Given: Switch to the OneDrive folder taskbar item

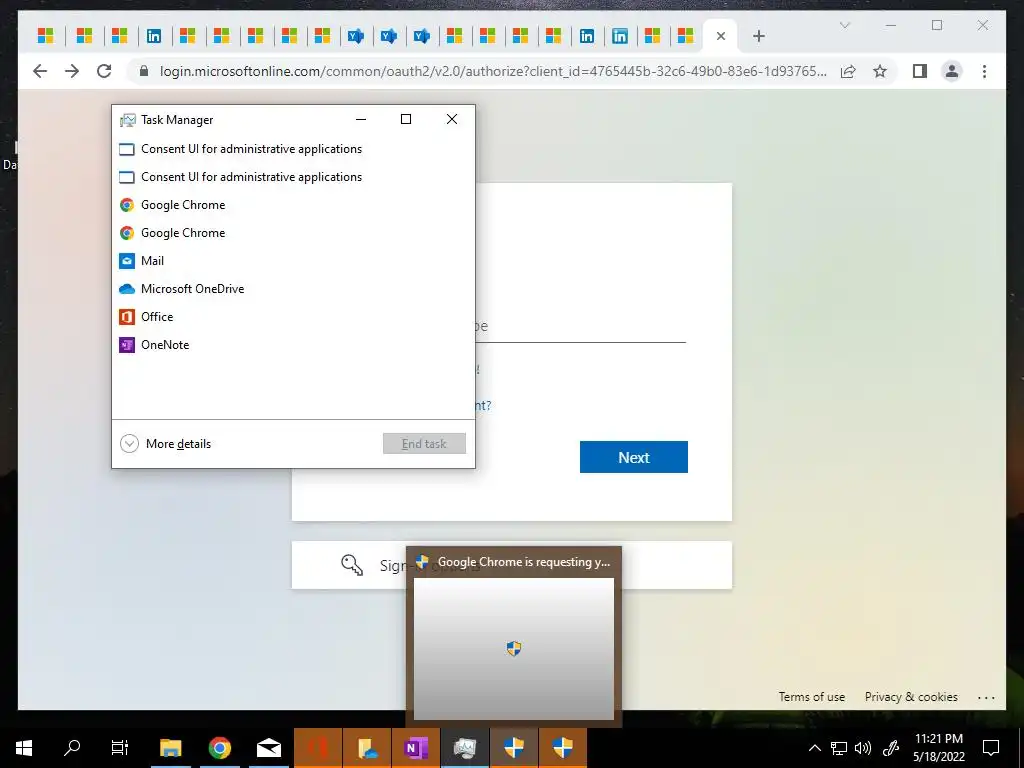Looking at the screenshot, I should click(x=367, y=748).
